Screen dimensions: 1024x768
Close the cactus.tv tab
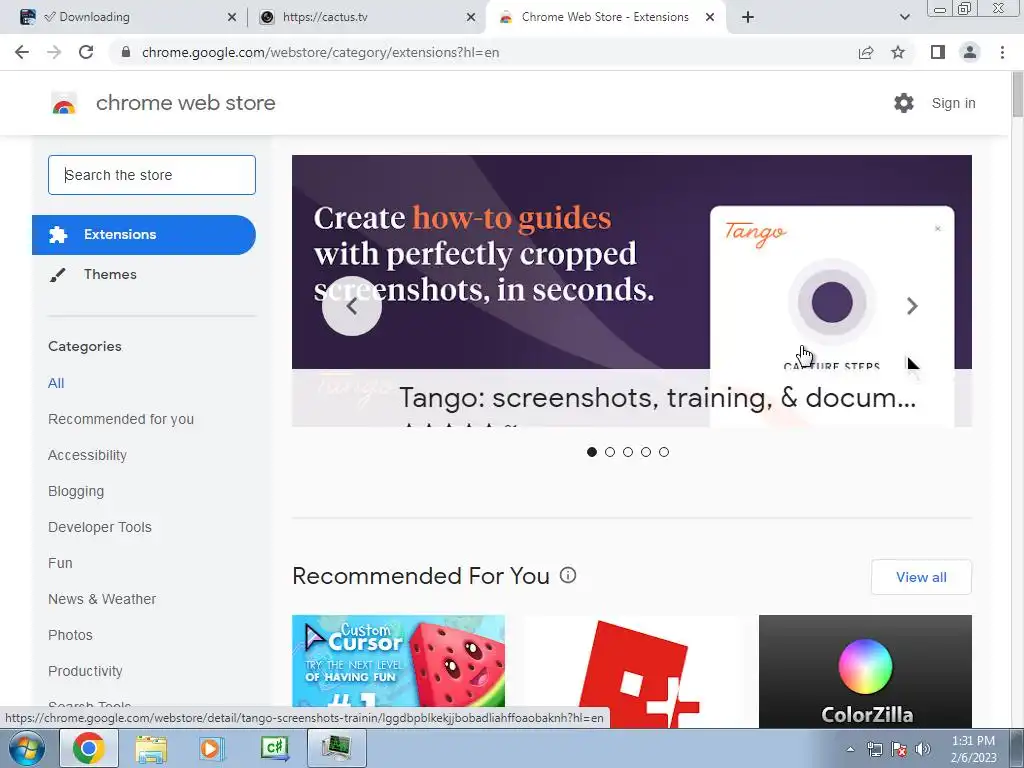(x=471, y=17)
